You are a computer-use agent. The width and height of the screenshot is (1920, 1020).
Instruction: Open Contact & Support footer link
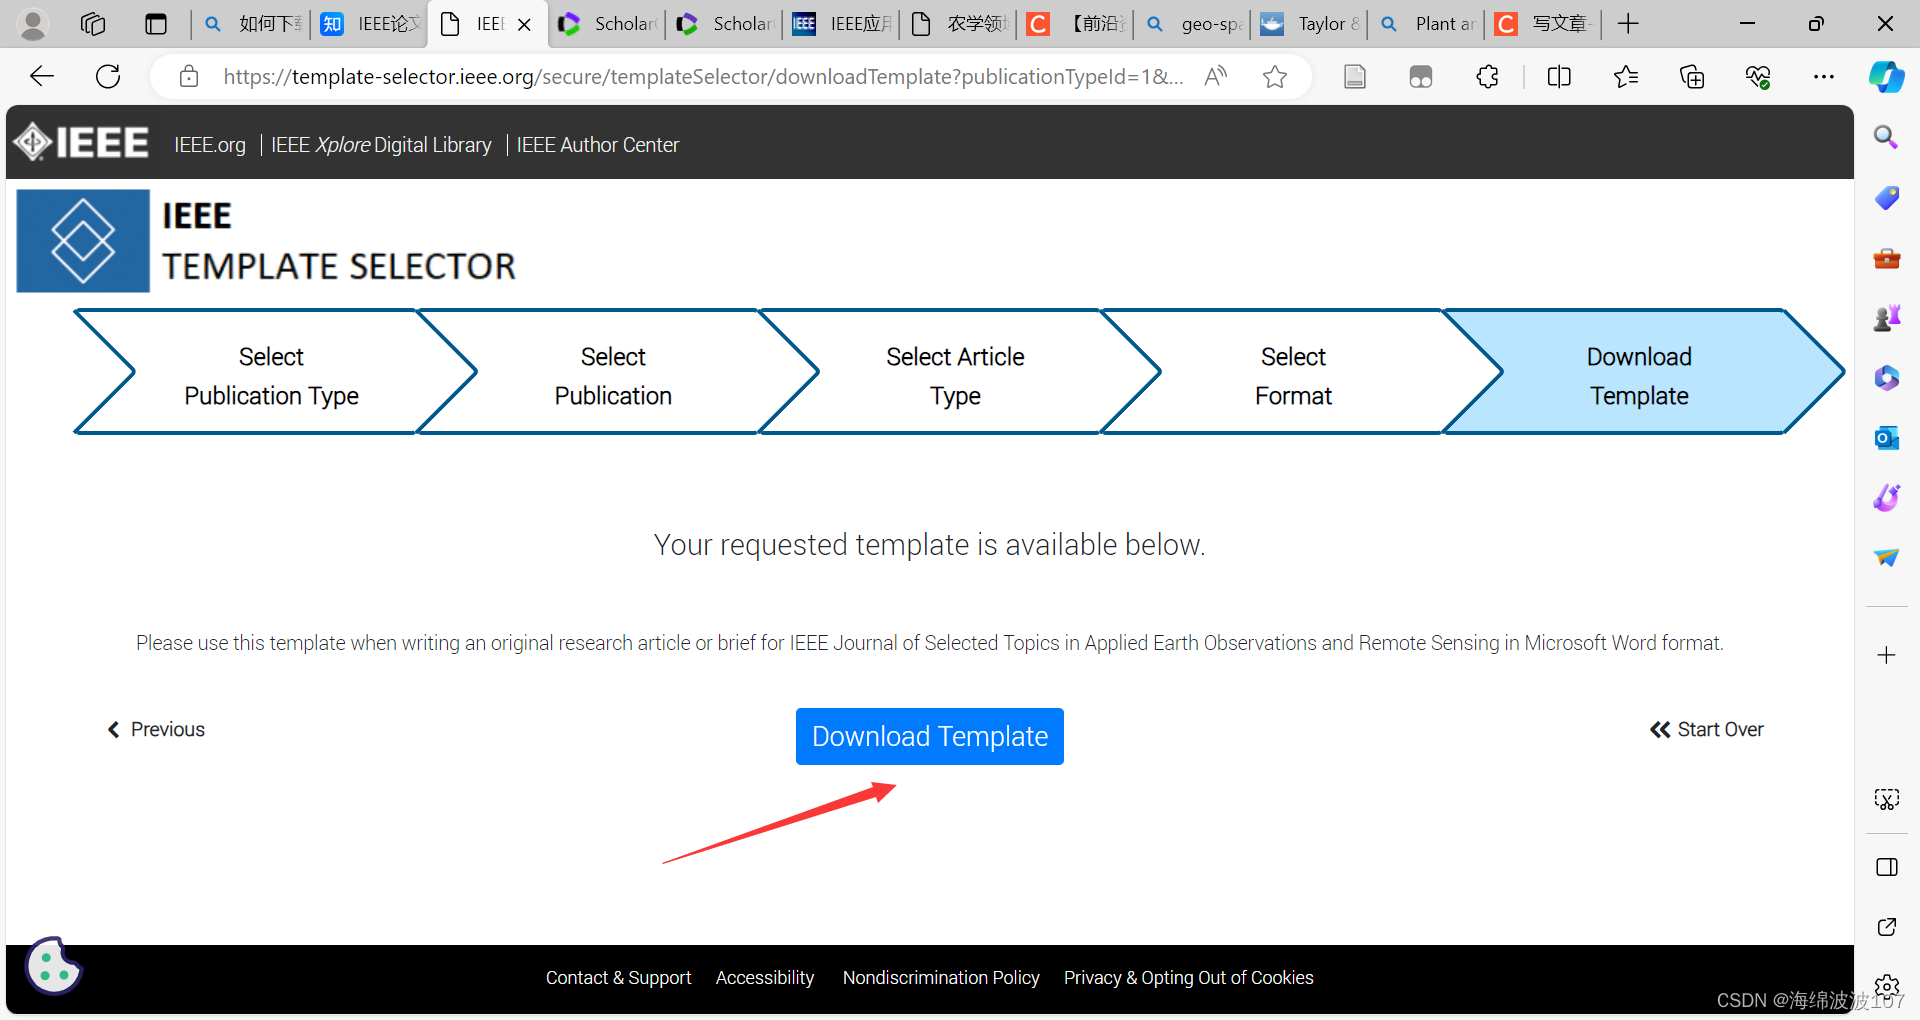pos(618,977)
